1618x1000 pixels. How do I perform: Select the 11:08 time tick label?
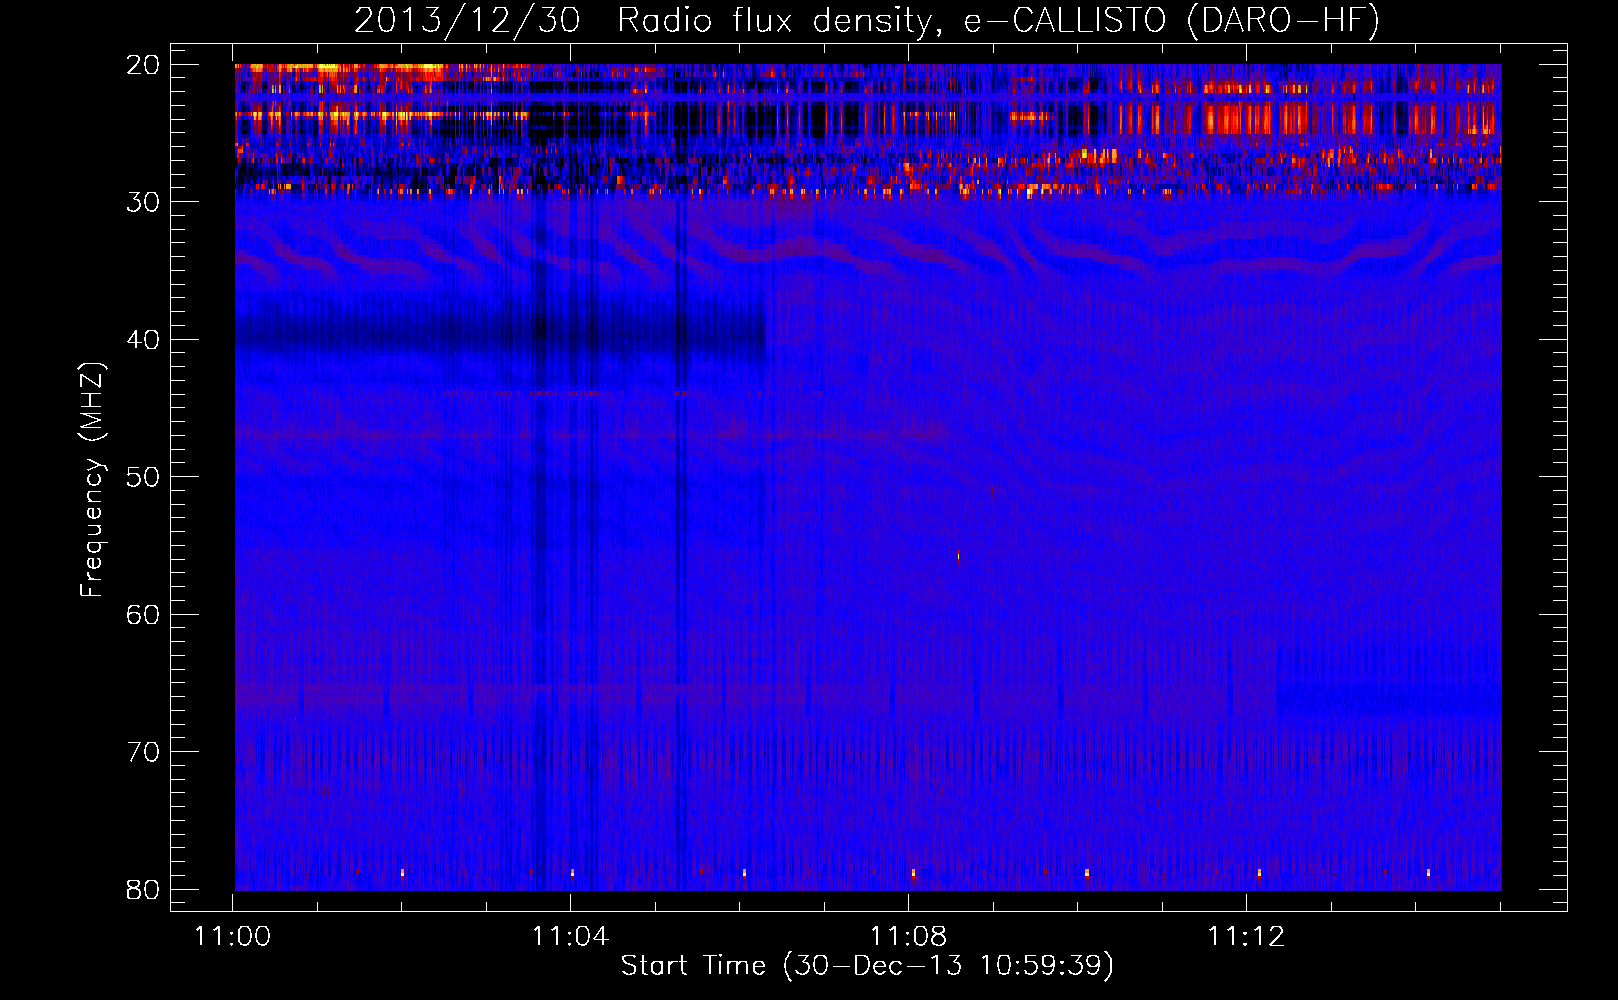pos(908,937)
